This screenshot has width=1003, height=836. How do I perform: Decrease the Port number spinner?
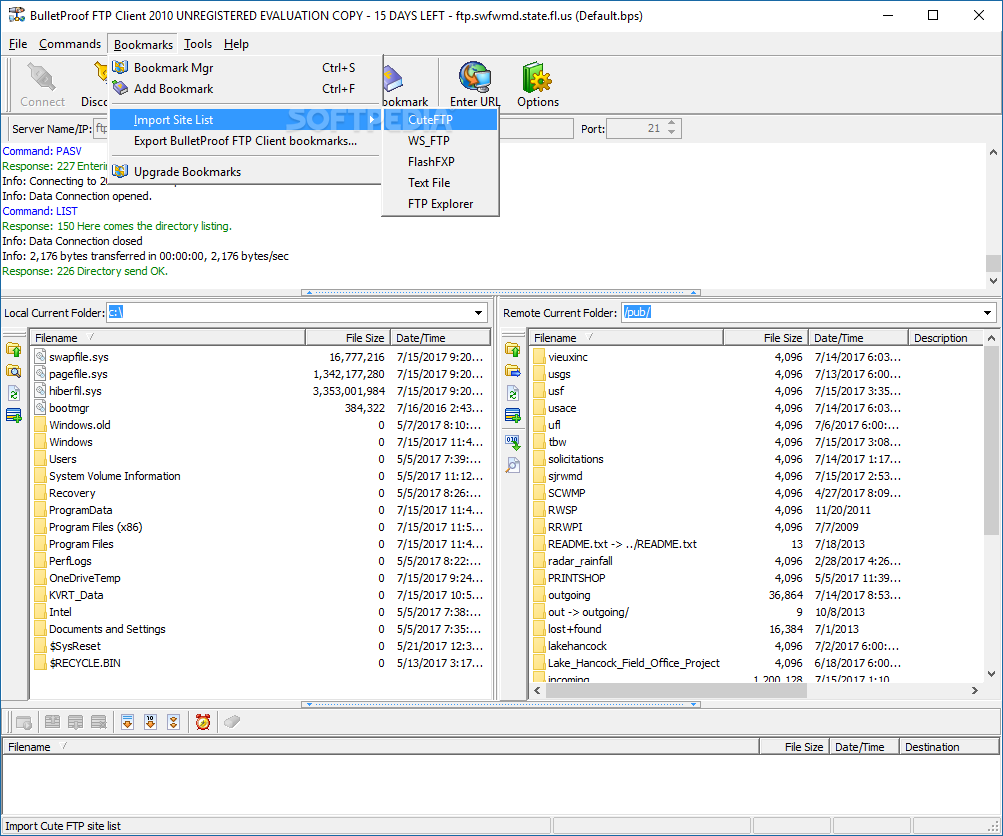672,132
